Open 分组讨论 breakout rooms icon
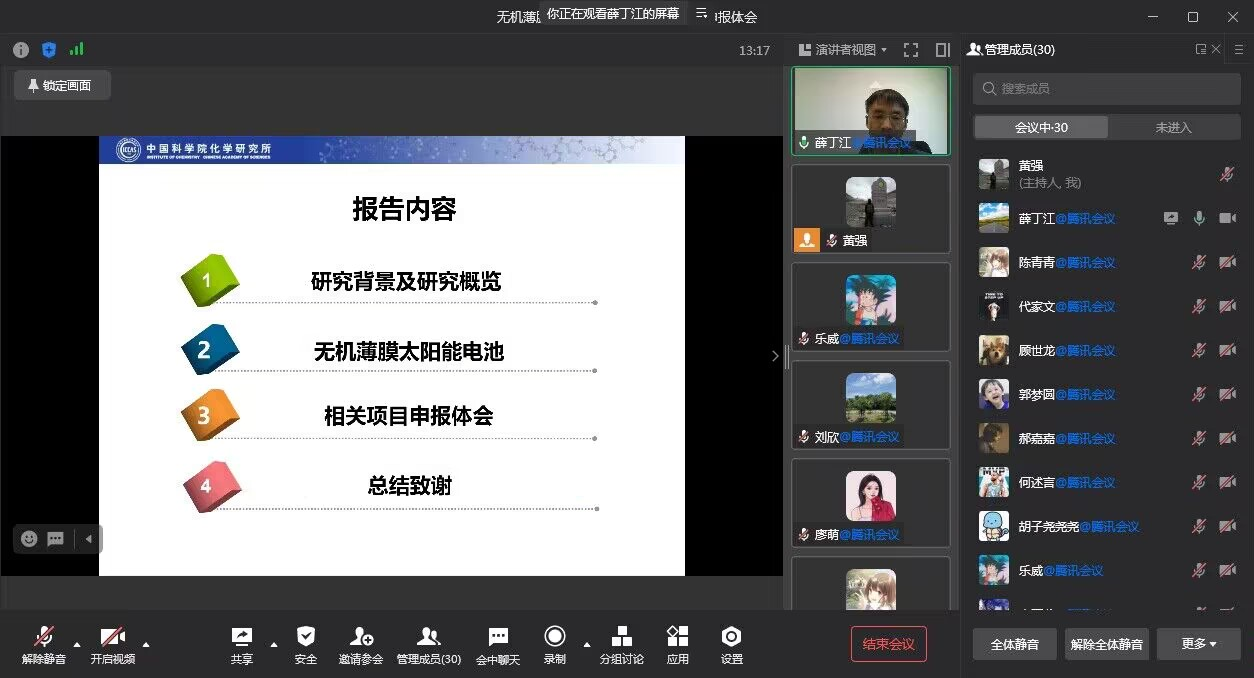Image resolution: width=1254 pixels, height=678 pixels. [622, 637]
